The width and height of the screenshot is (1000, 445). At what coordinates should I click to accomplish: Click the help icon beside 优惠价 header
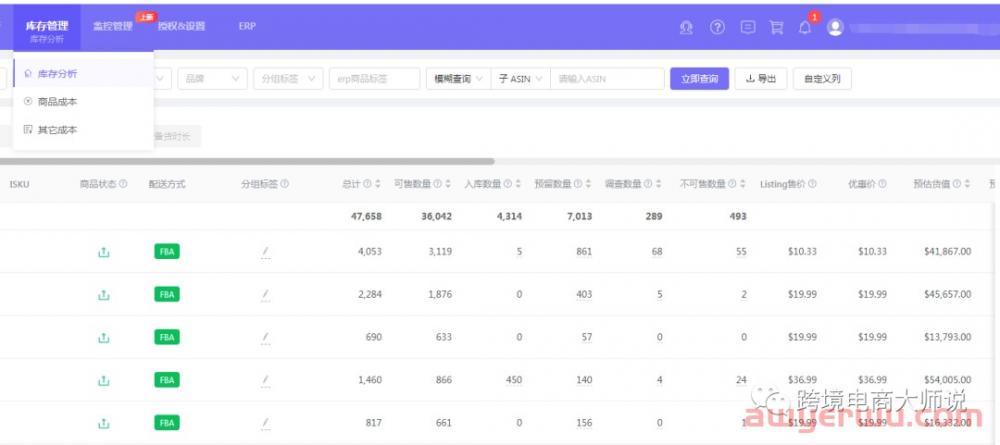click(x=882, y=184)
